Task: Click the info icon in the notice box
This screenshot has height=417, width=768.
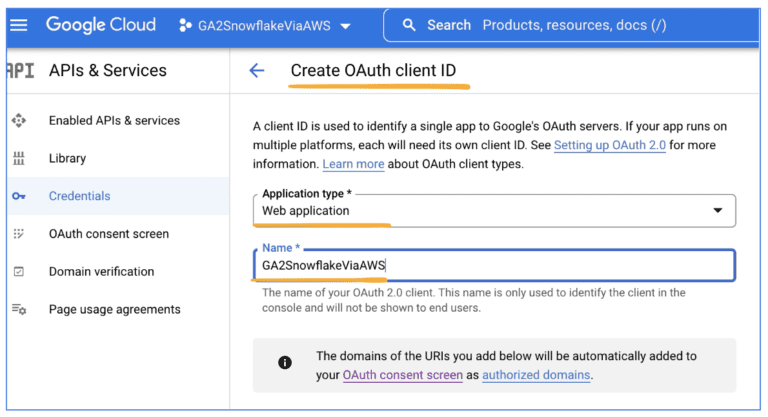Action: pos(285,363)
